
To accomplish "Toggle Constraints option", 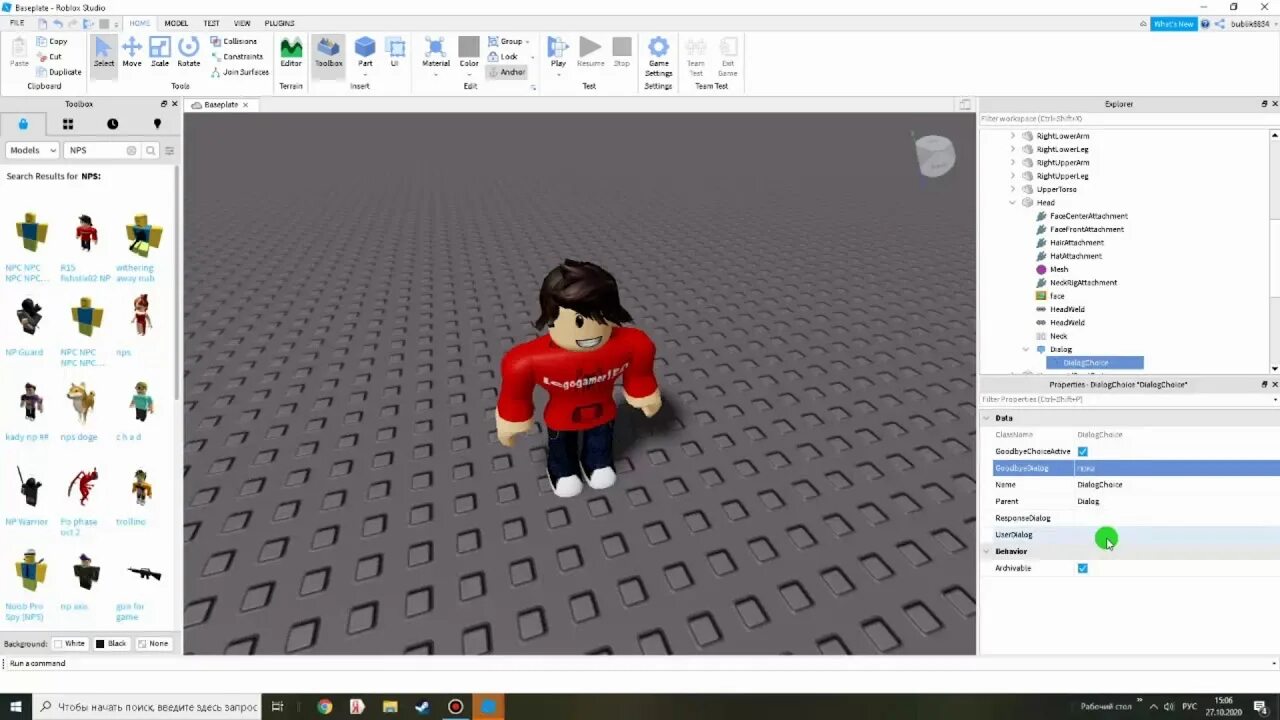I will pos(236,57).
